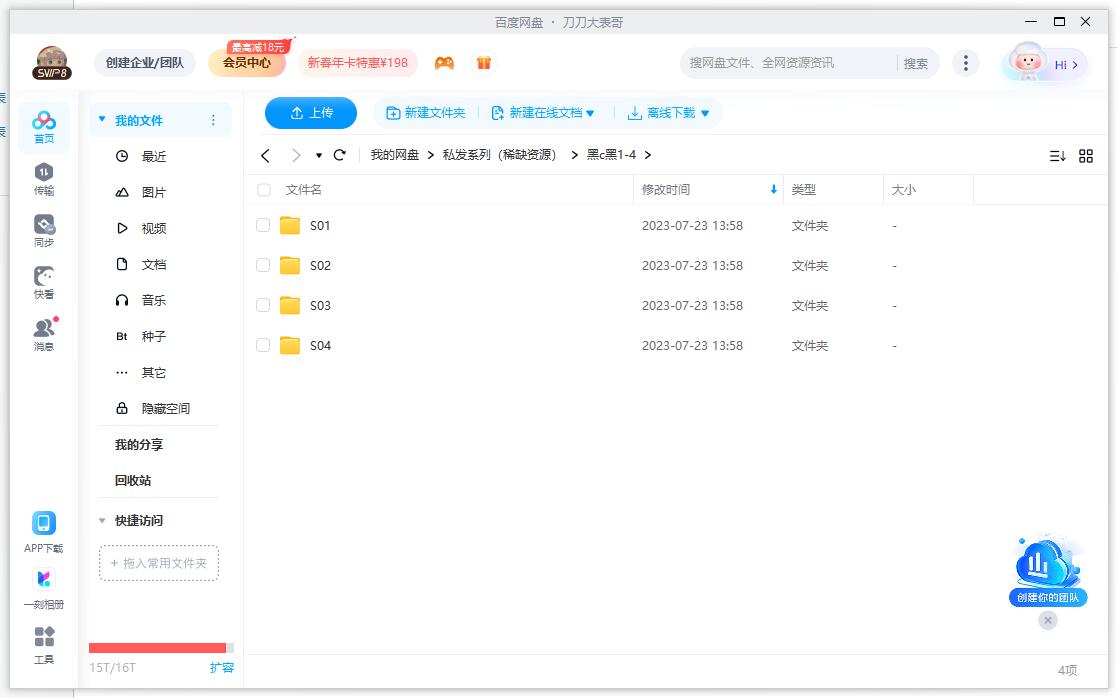Open the three-dot settings menu
1118x698 pixels.
click(966, 62)
